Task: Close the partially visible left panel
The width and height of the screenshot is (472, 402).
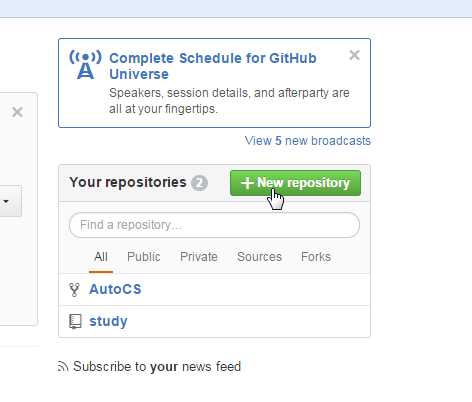Action: point(17,112)
